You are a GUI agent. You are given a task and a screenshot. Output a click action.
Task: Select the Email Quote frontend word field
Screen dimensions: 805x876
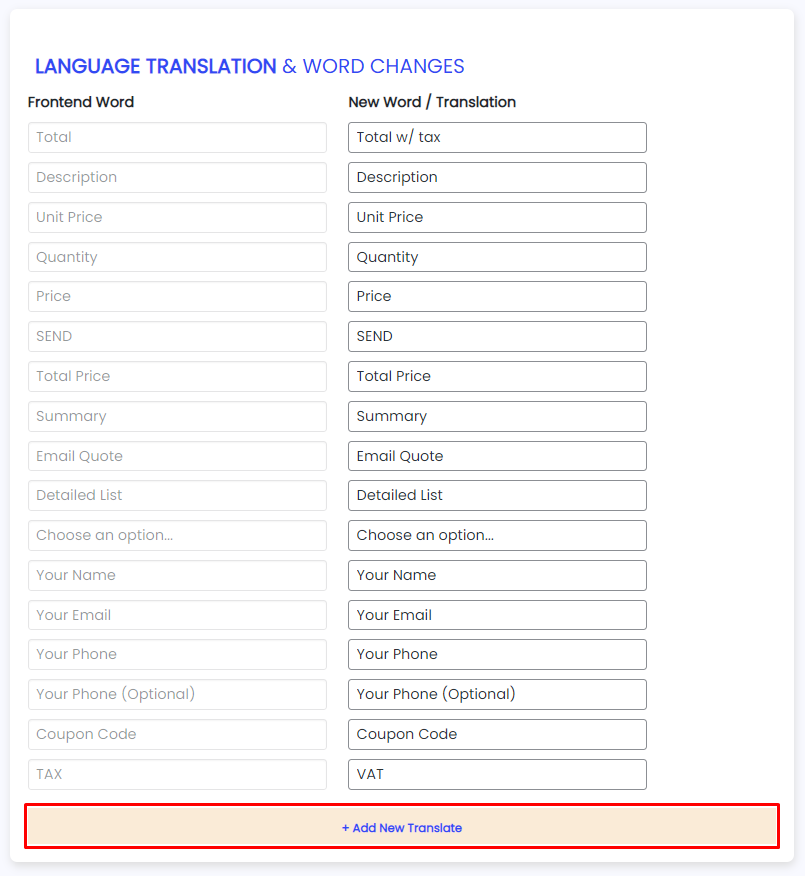point(178,456)
